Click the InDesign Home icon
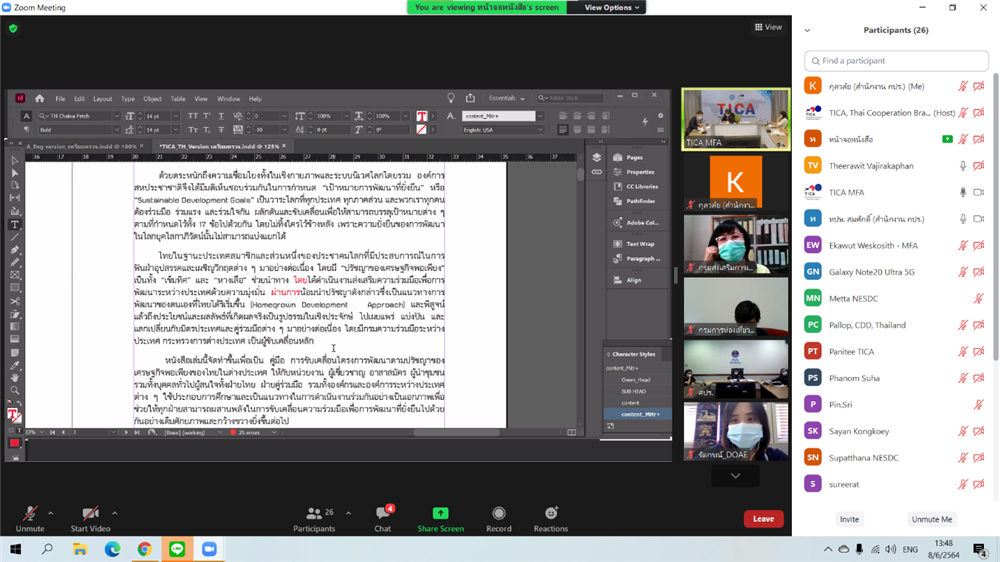 [x=40, y=98]
